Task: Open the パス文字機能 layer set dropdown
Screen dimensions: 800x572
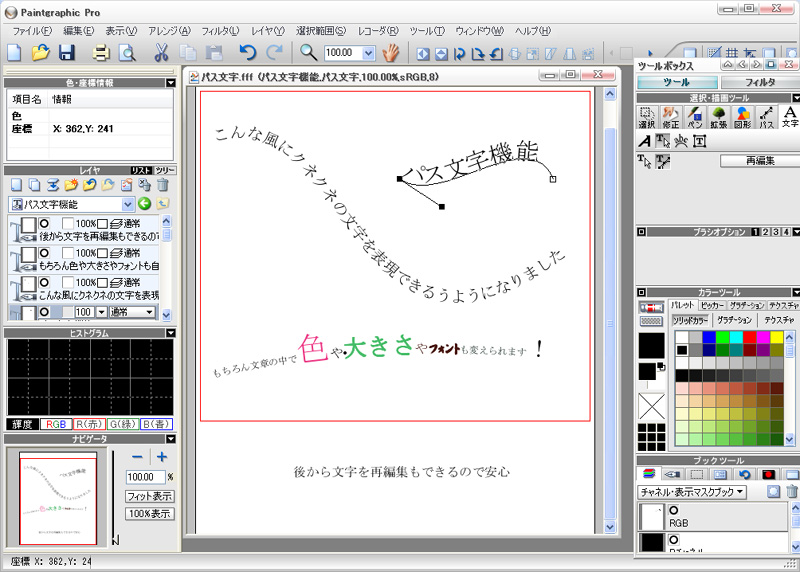Action: coord(128,205)
